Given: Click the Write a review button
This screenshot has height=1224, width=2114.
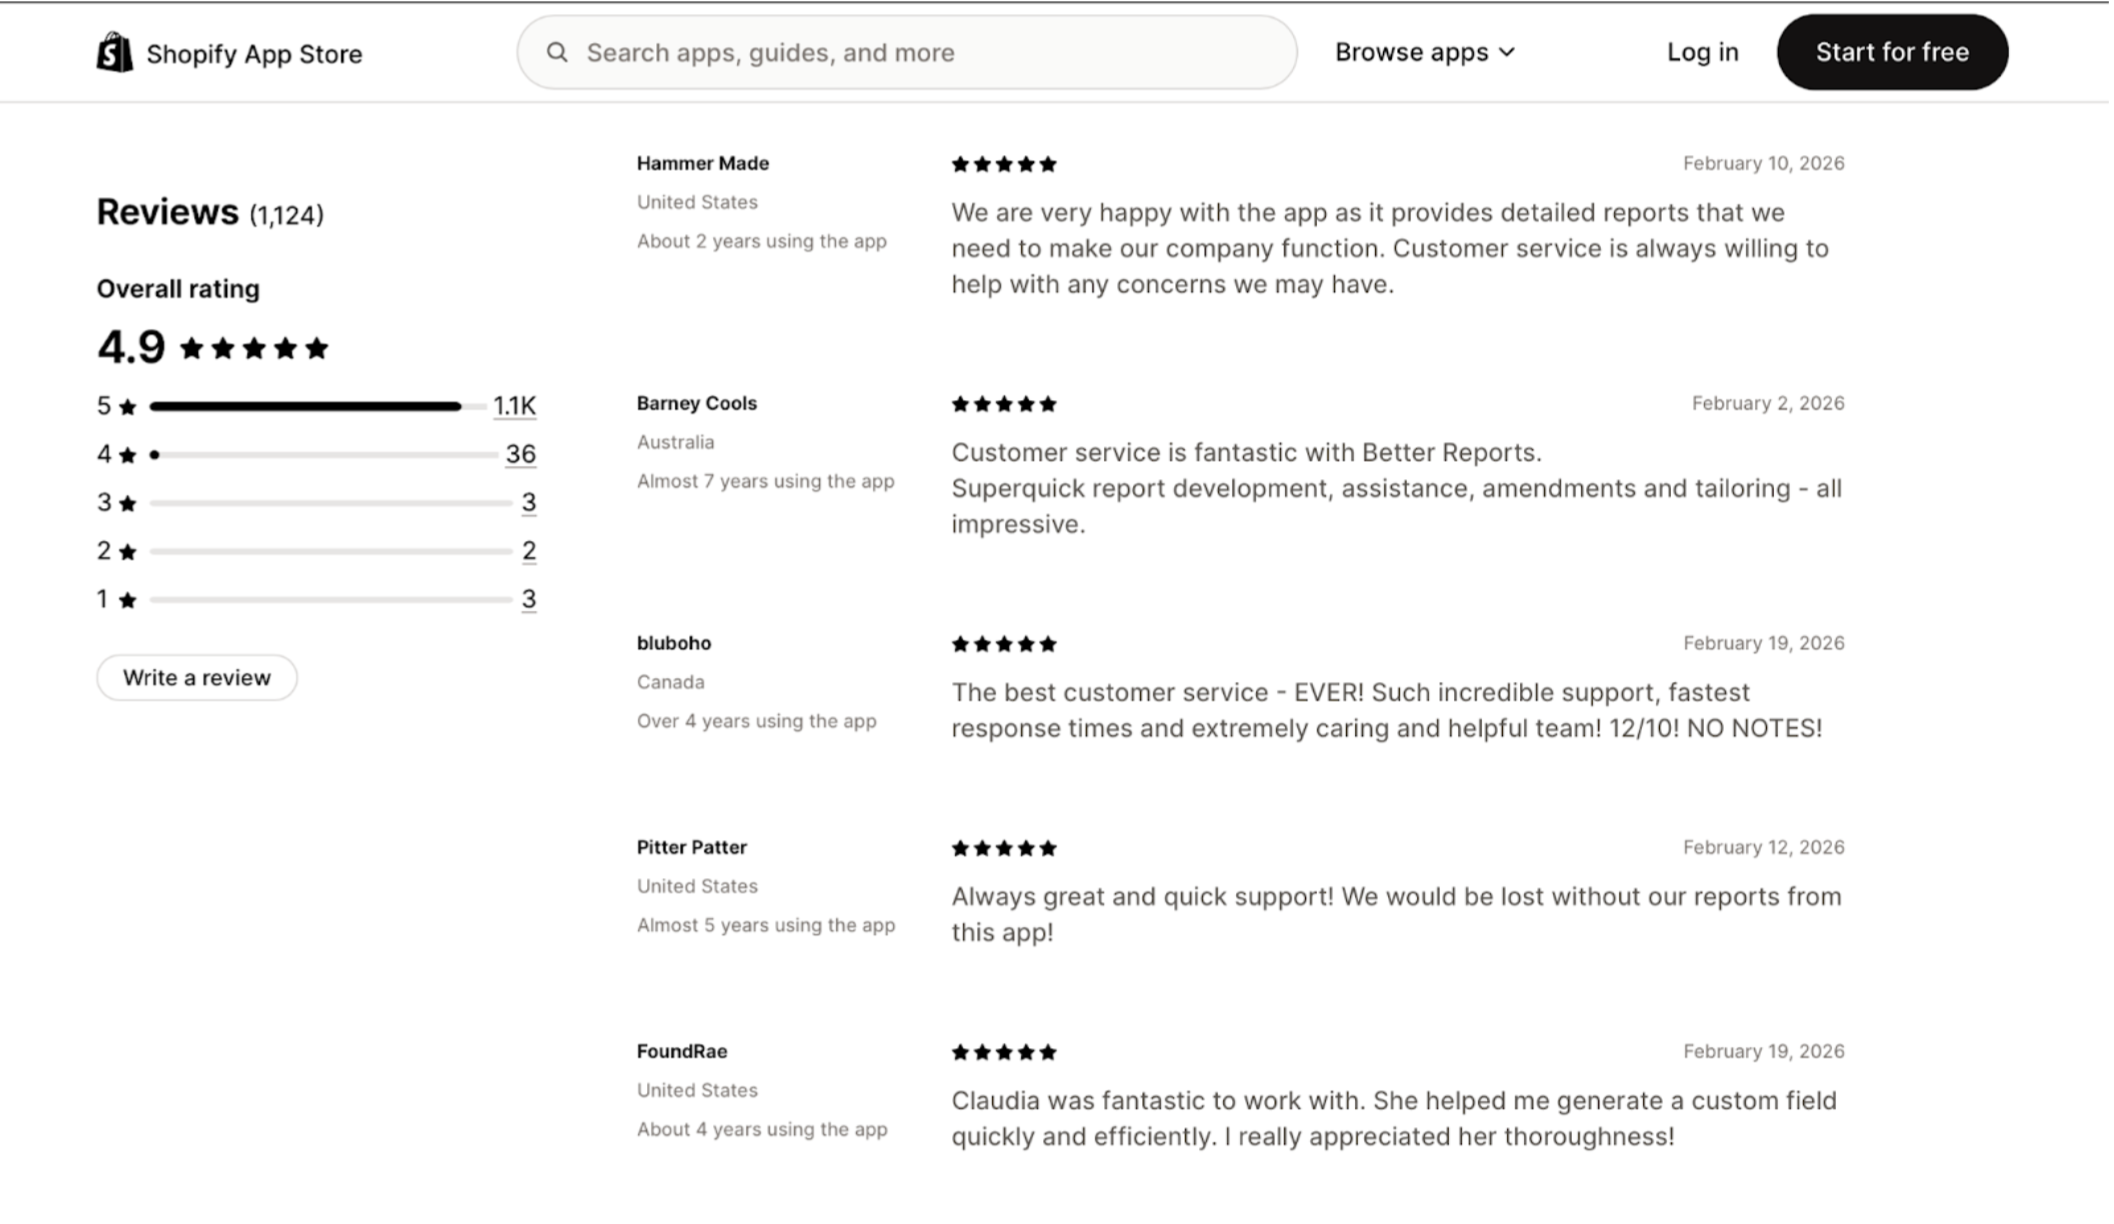Looking at the screenshot, I should coord(197,678).
